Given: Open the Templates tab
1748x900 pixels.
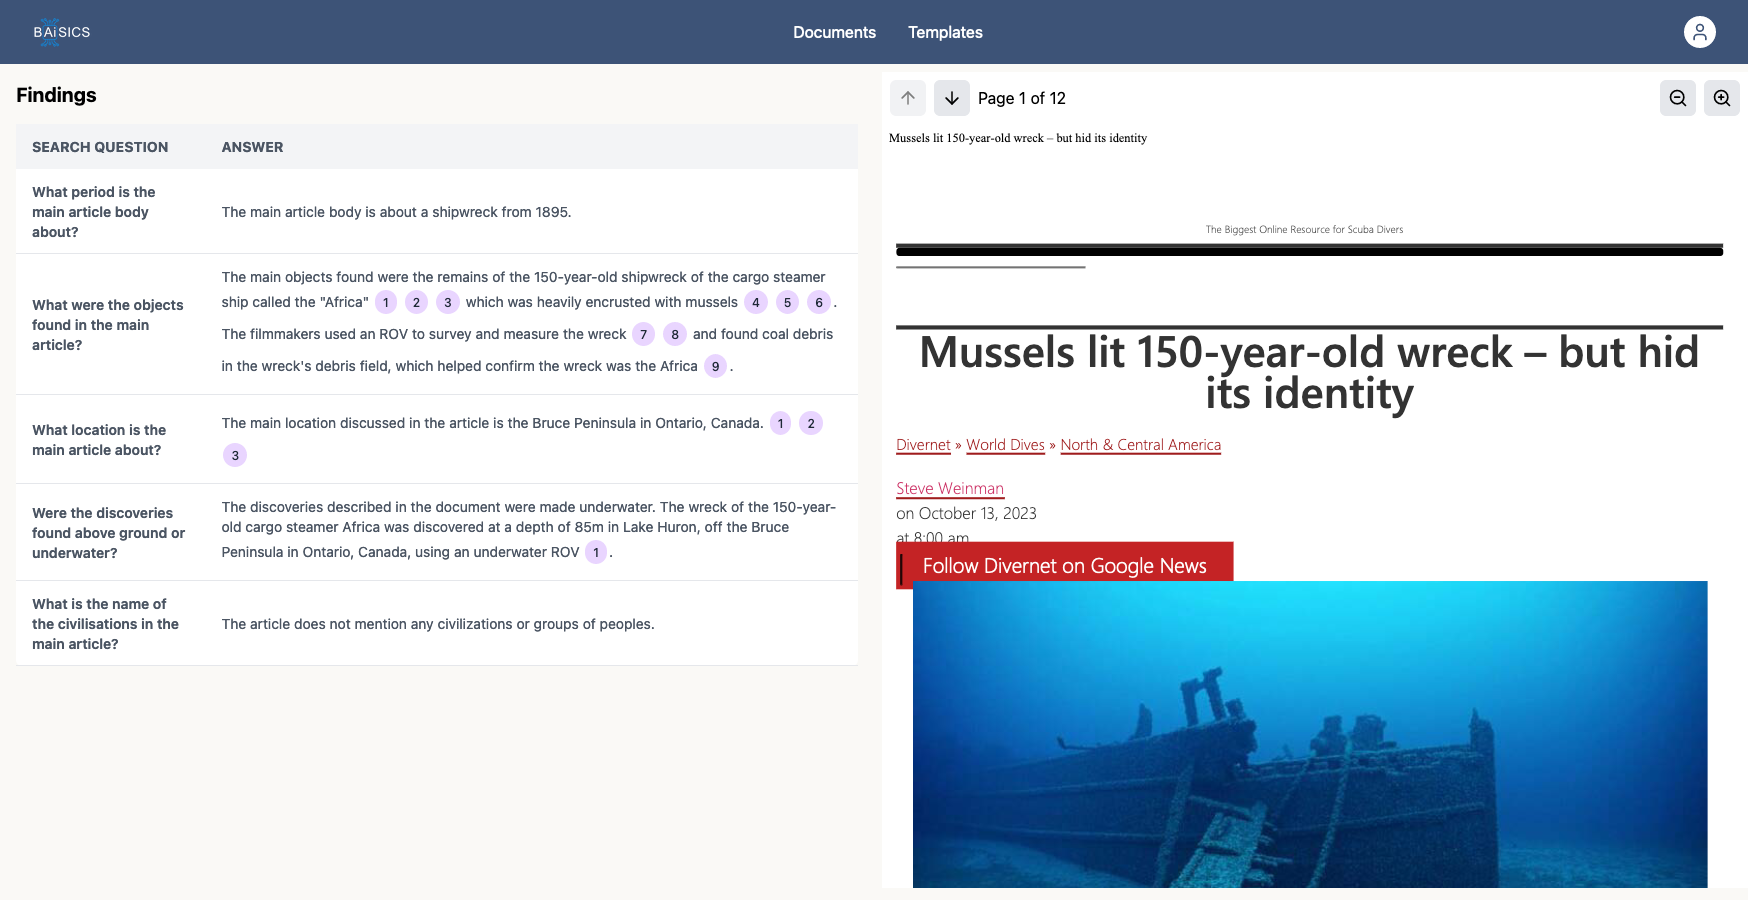Looking at the screenshot, I should pos(945,32).
